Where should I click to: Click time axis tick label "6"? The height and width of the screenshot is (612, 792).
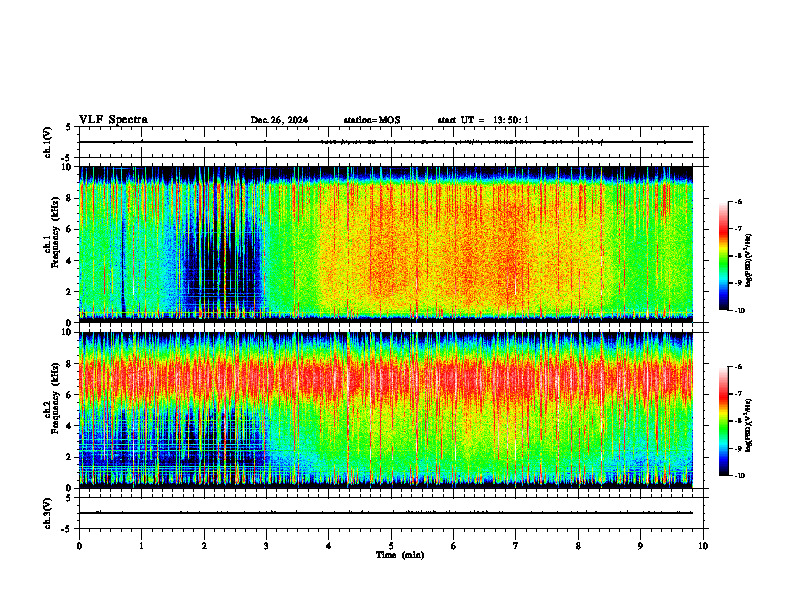[454, 546]
